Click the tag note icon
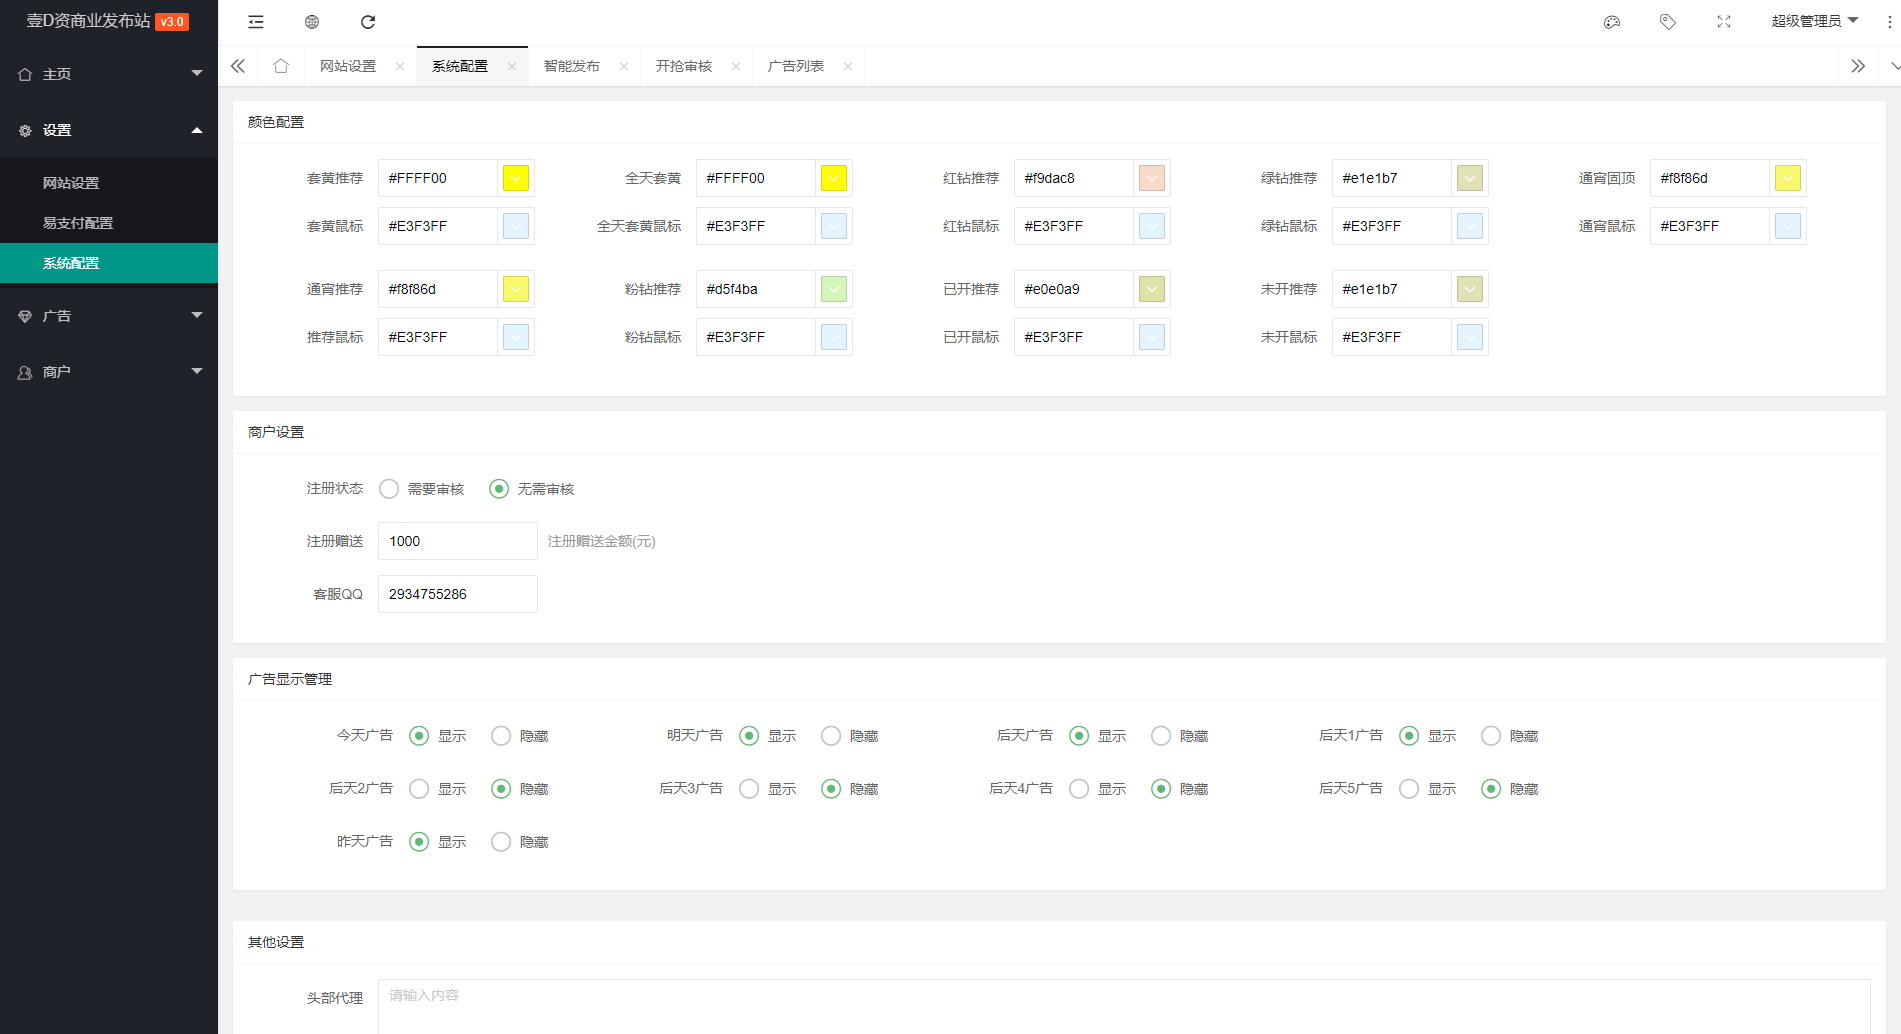Viewport: 1901px width, 1034px height. 1668,22
